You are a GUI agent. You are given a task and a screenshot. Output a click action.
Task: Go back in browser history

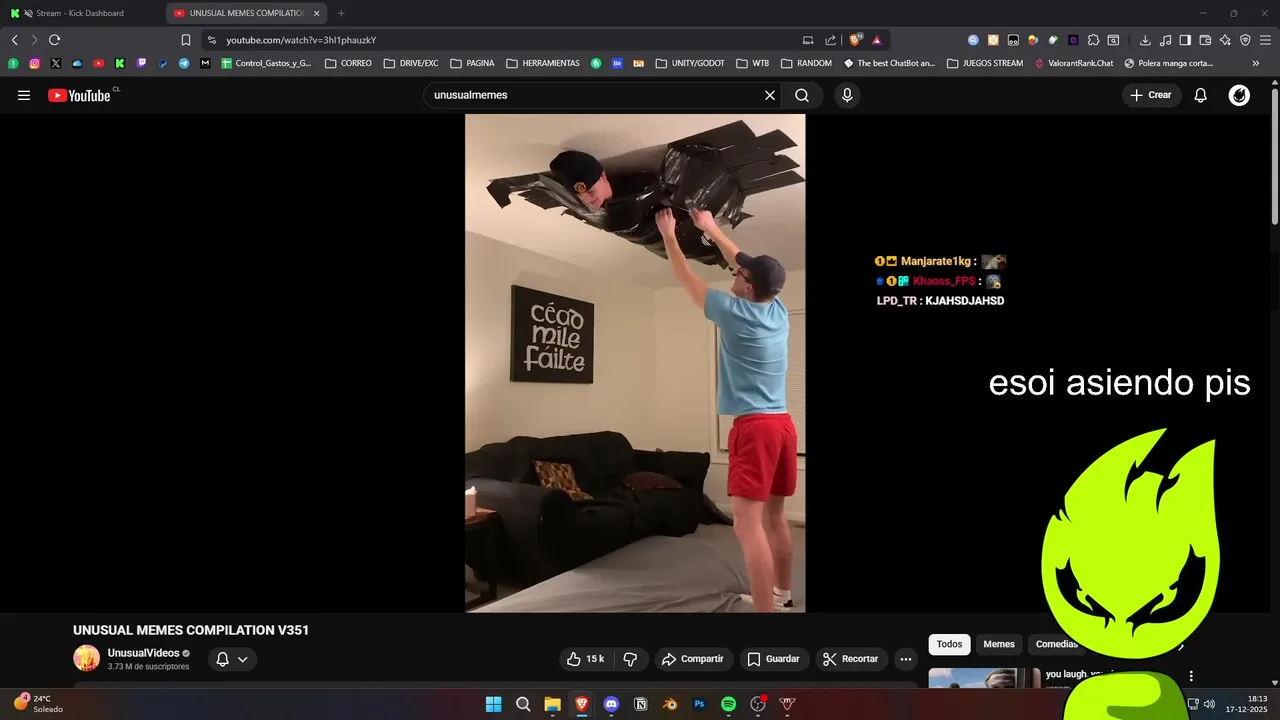coord(15,40)
